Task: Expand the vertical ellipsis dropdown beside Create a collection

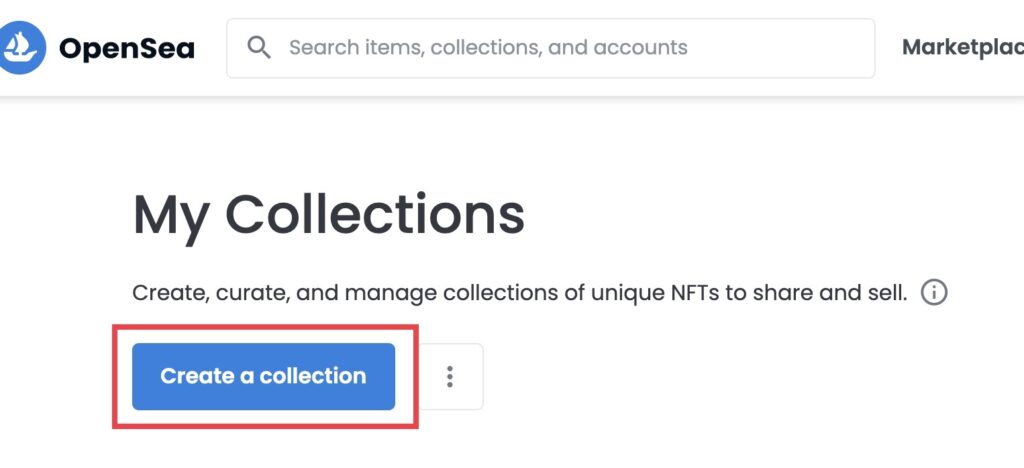Action: pos(450,377)
